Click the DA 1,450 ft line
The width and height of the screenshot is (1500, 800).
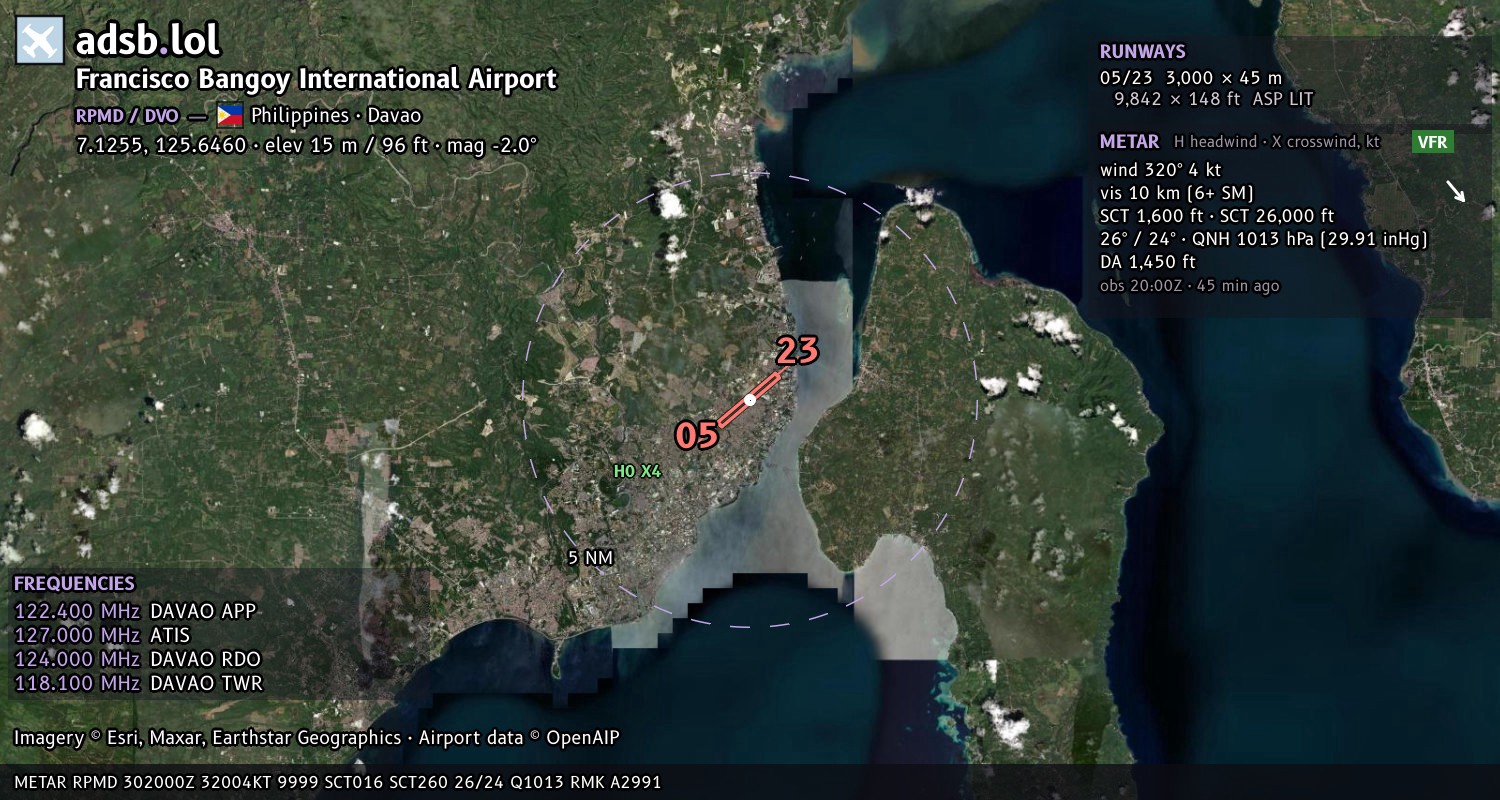coord(1148,262)
